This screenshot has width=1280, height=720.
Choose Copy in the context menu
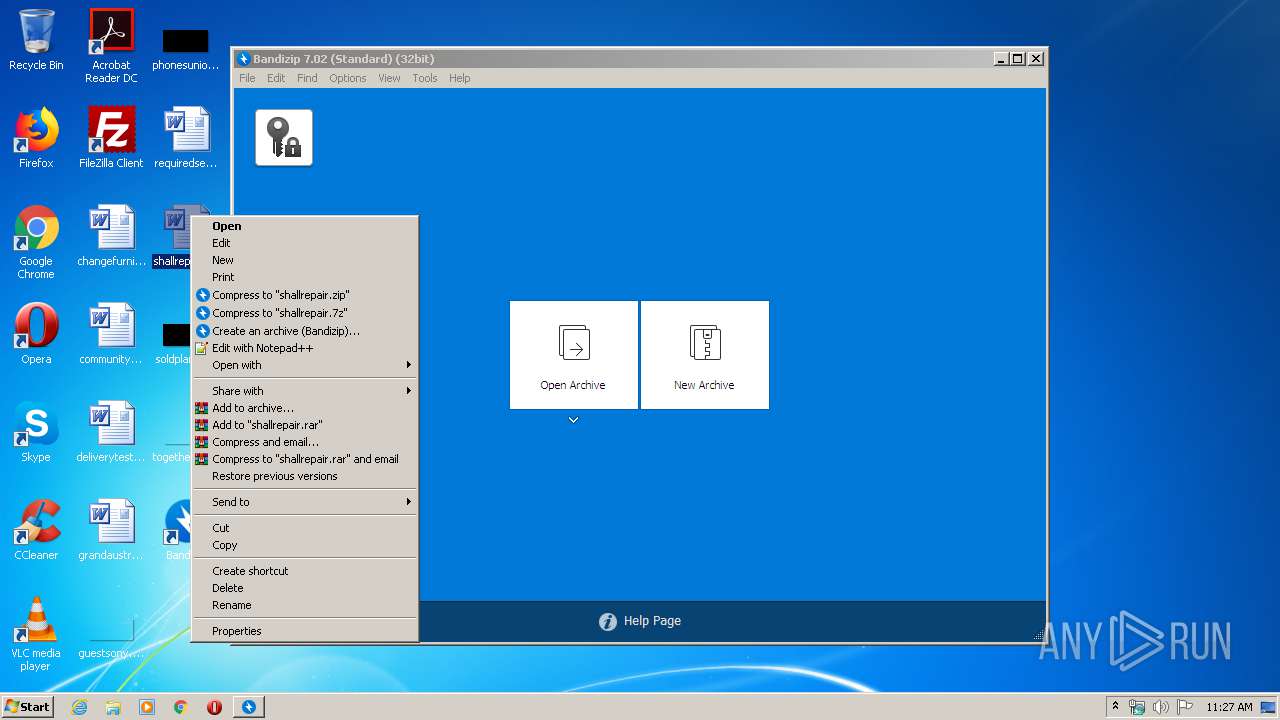tap(305, 545)
